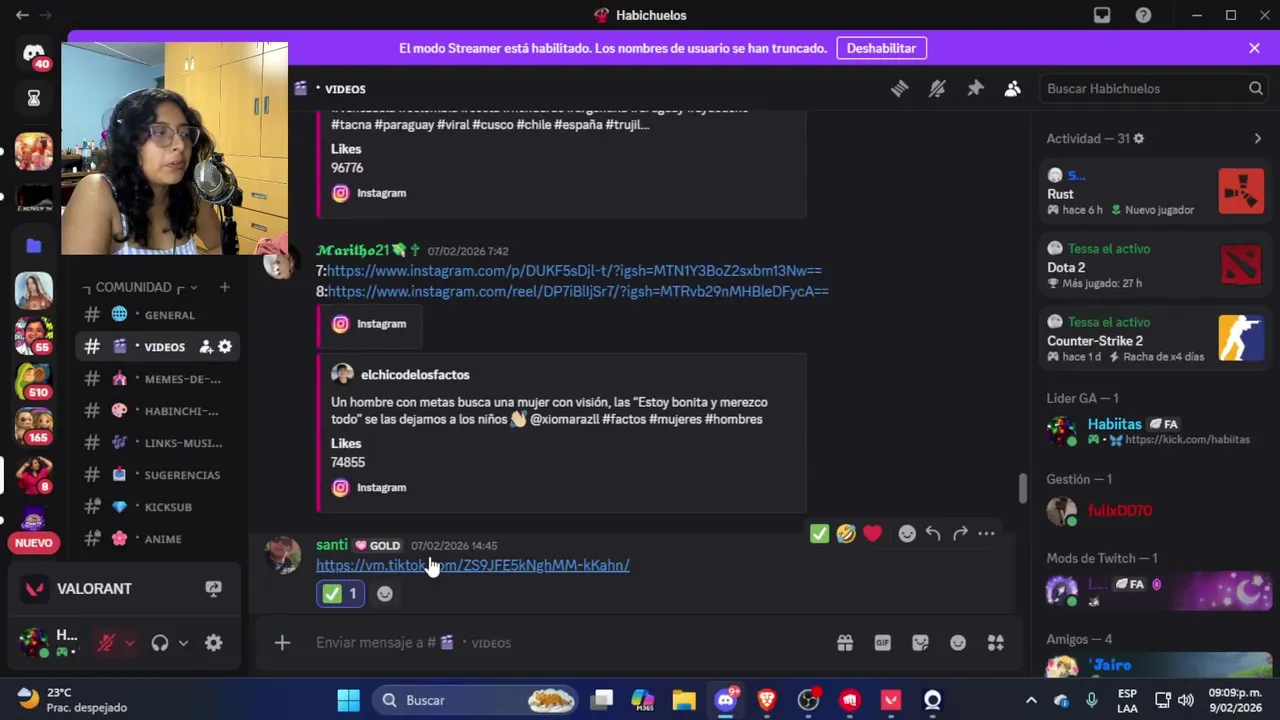Open santi's TikTok link
The image size is (1280, 720).
coord(472,565)
